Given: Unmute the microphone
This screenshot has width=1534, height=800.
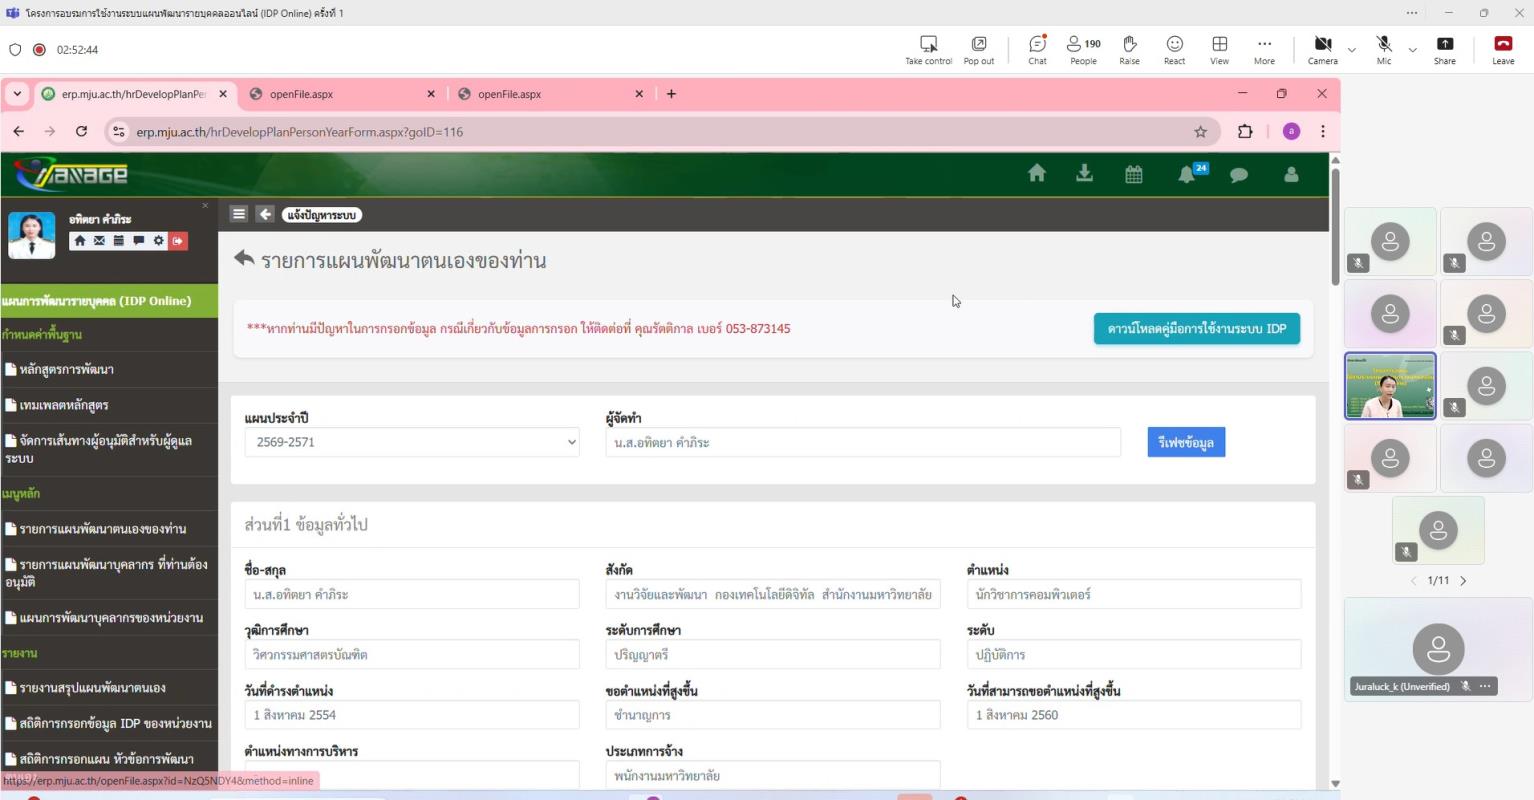Looking at the screenshot, I should (x=1383, y=49).
